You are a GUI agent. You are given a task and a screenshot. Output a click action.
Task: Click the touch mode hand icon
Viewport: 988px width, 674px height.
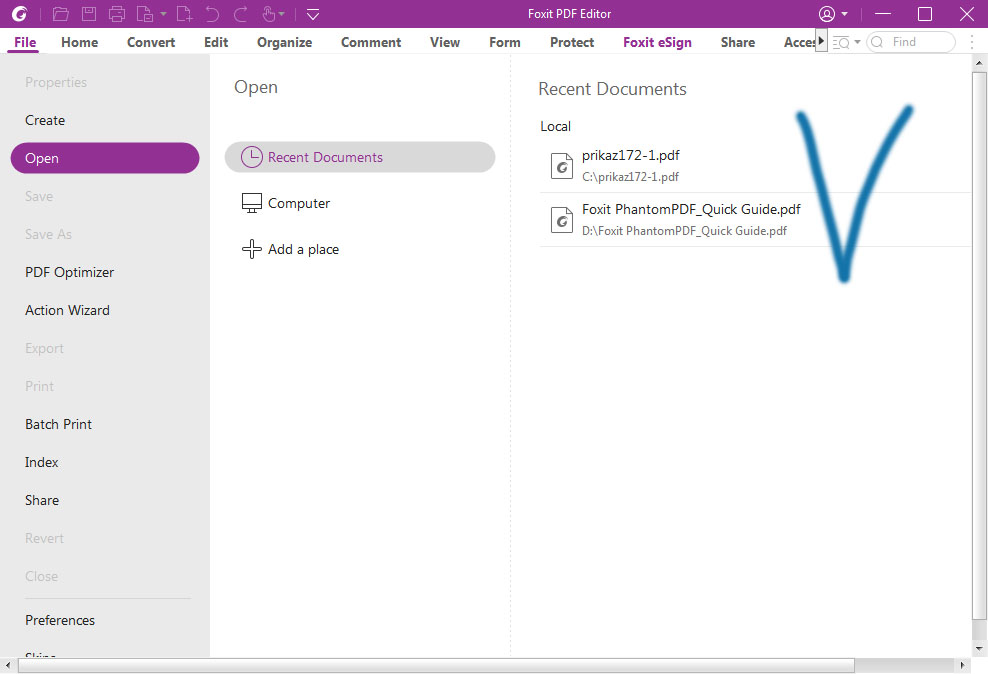[268, 13]
